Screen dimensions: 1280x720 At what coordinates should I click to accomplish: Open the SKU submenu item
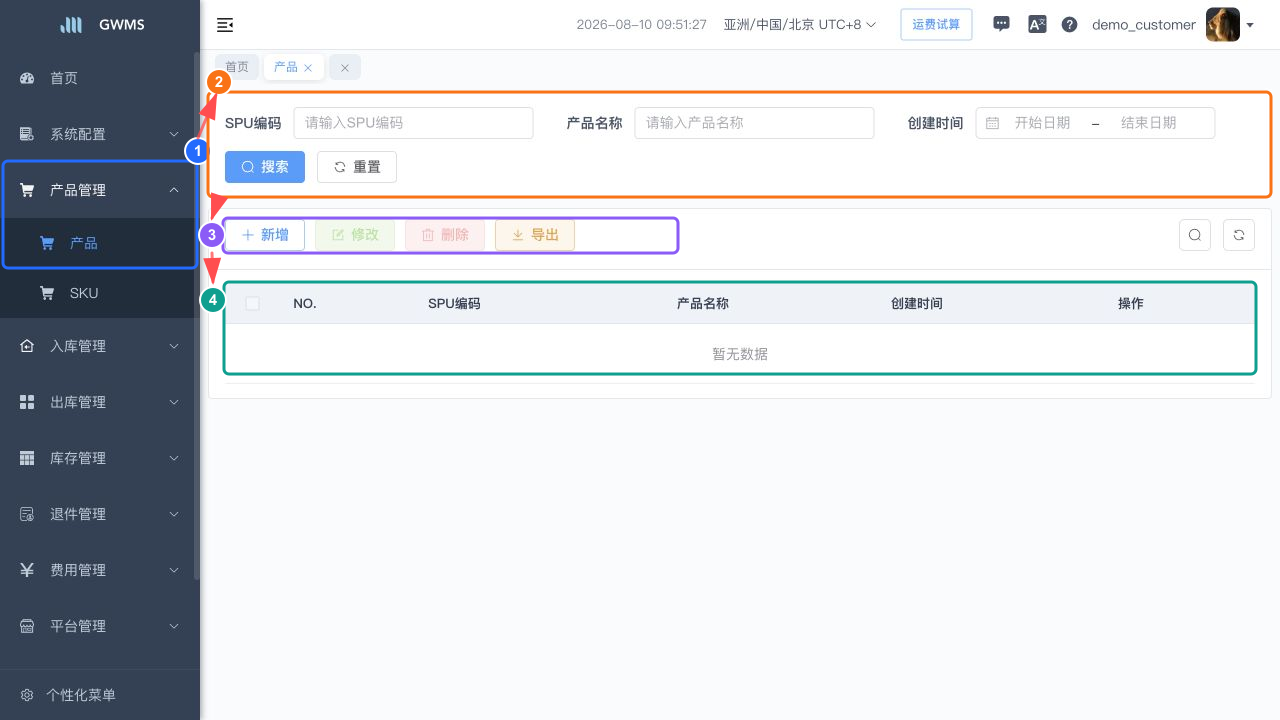100,293
